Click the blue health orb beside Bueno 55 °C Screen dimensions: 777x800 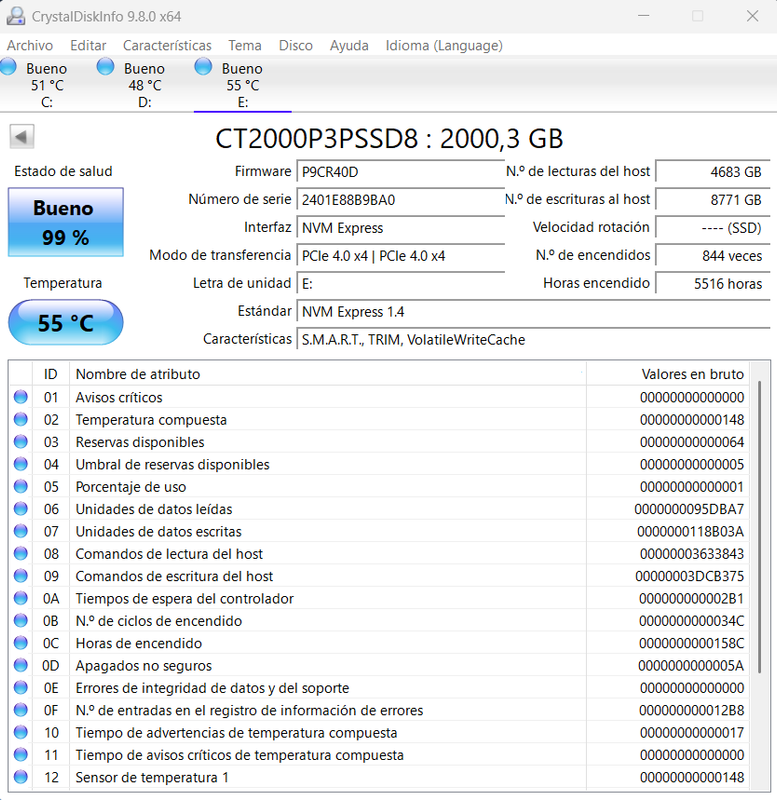tap(203, 66)
